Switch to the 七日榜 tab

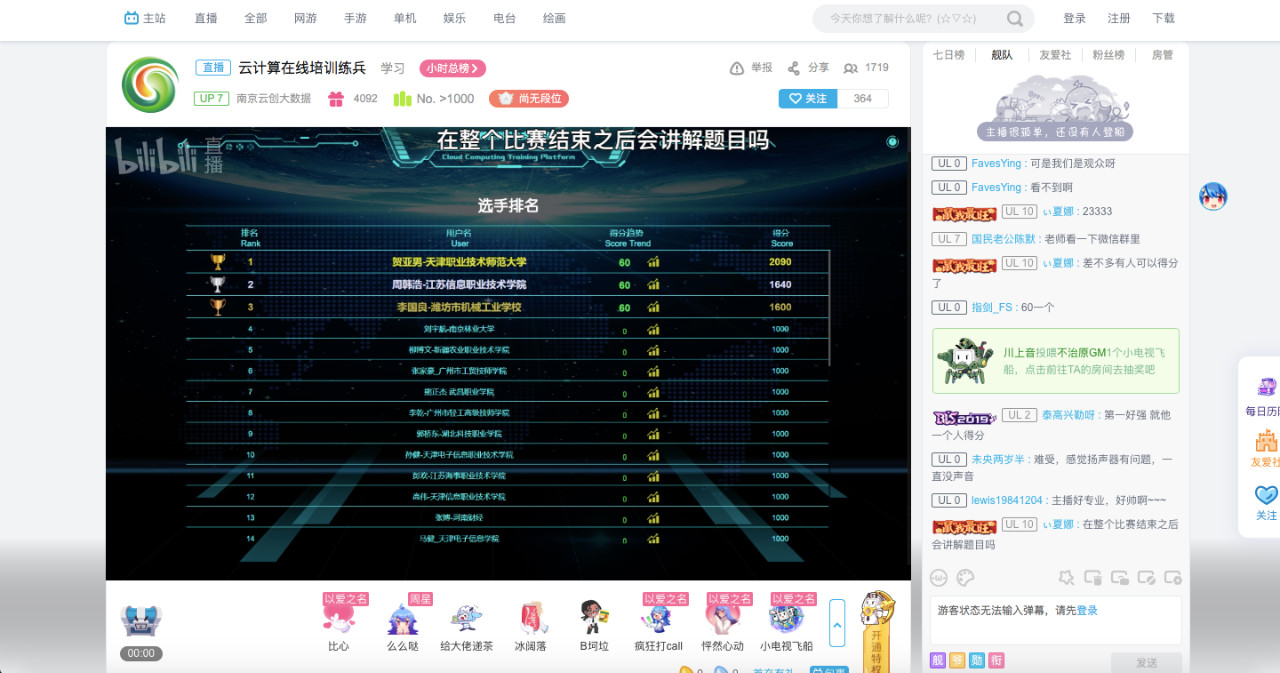click(x=948, y=55)
